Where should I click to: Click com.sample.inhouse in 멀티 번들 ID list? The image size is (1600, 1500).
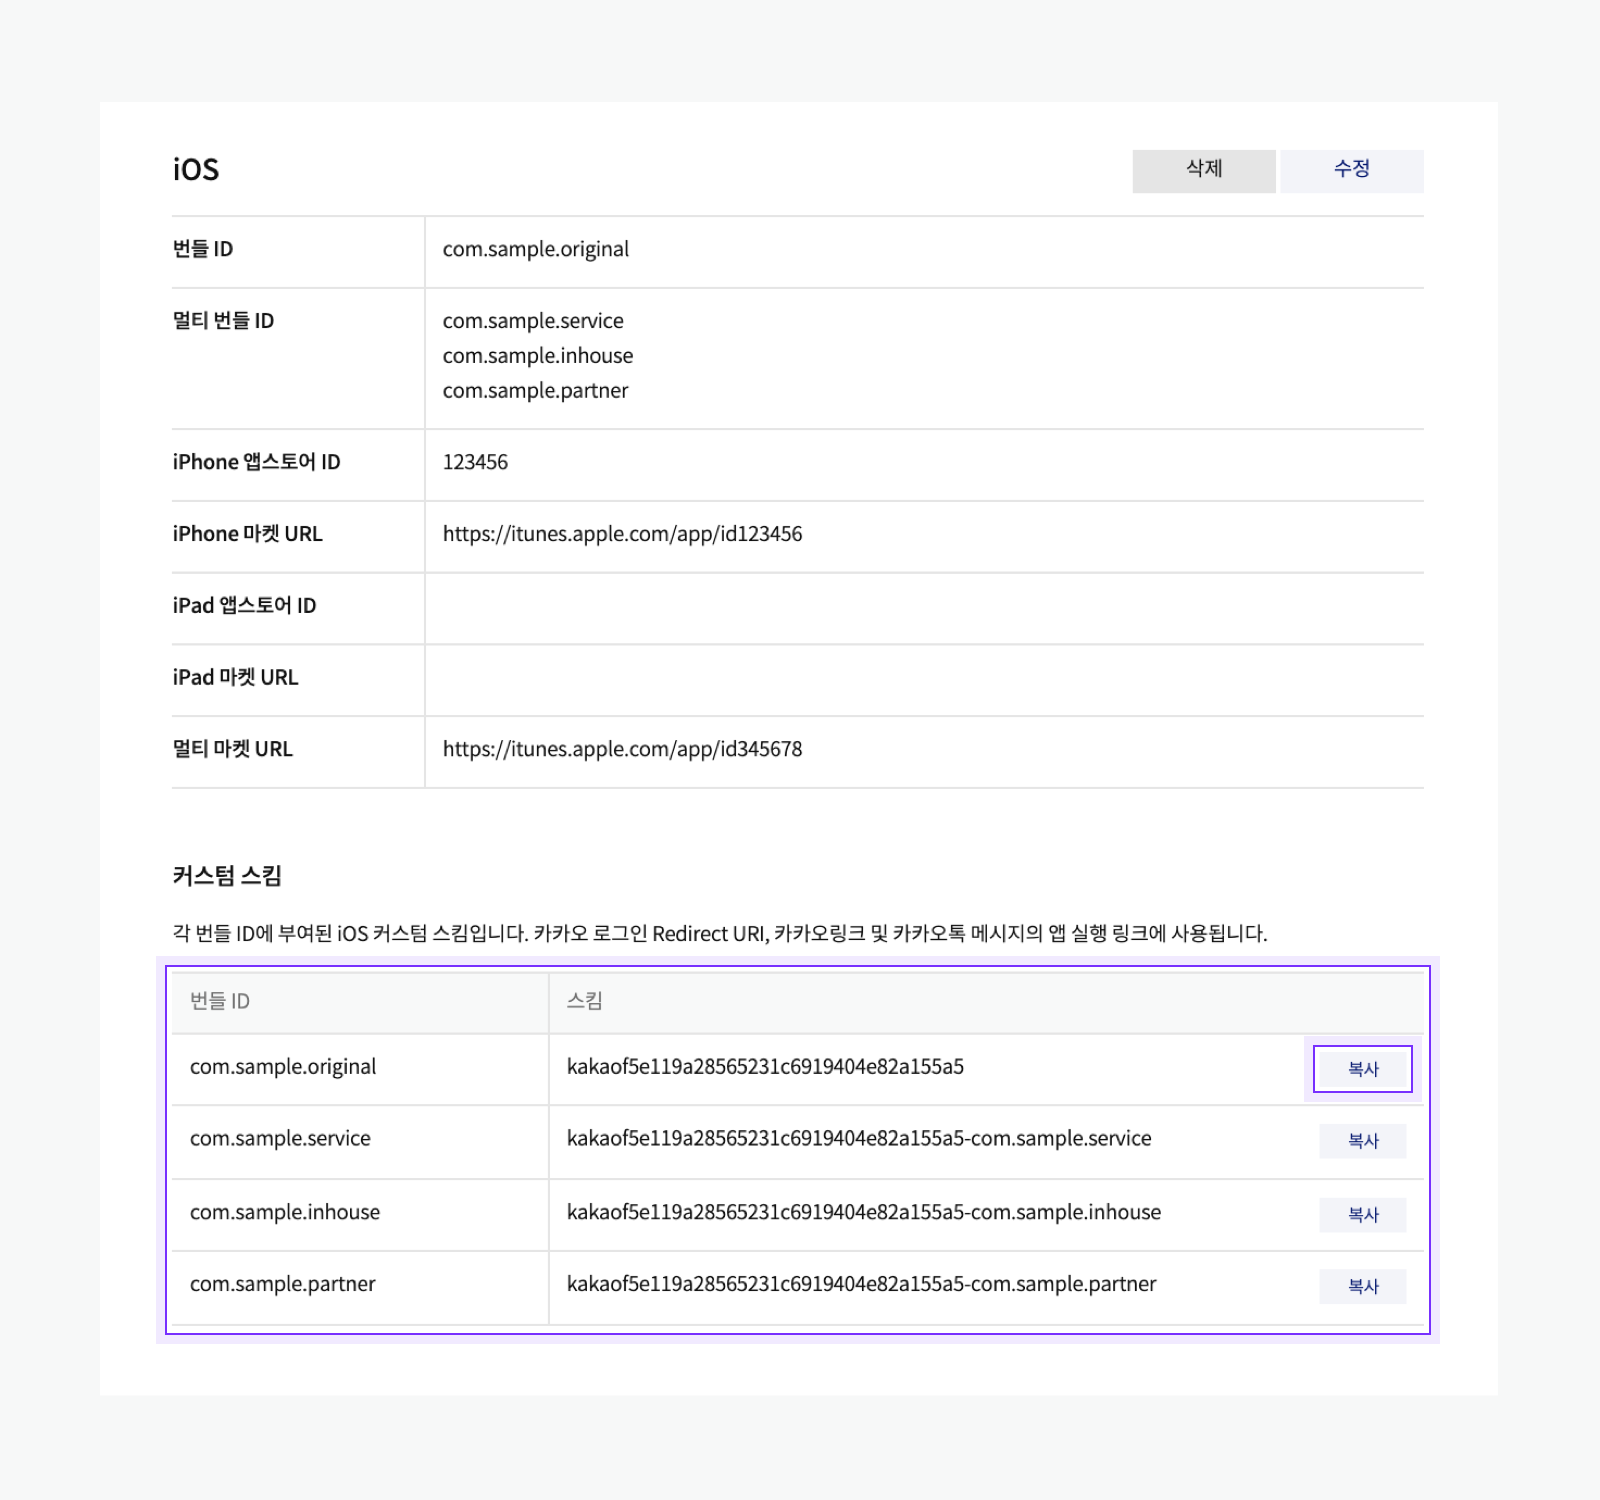(538, 356)
